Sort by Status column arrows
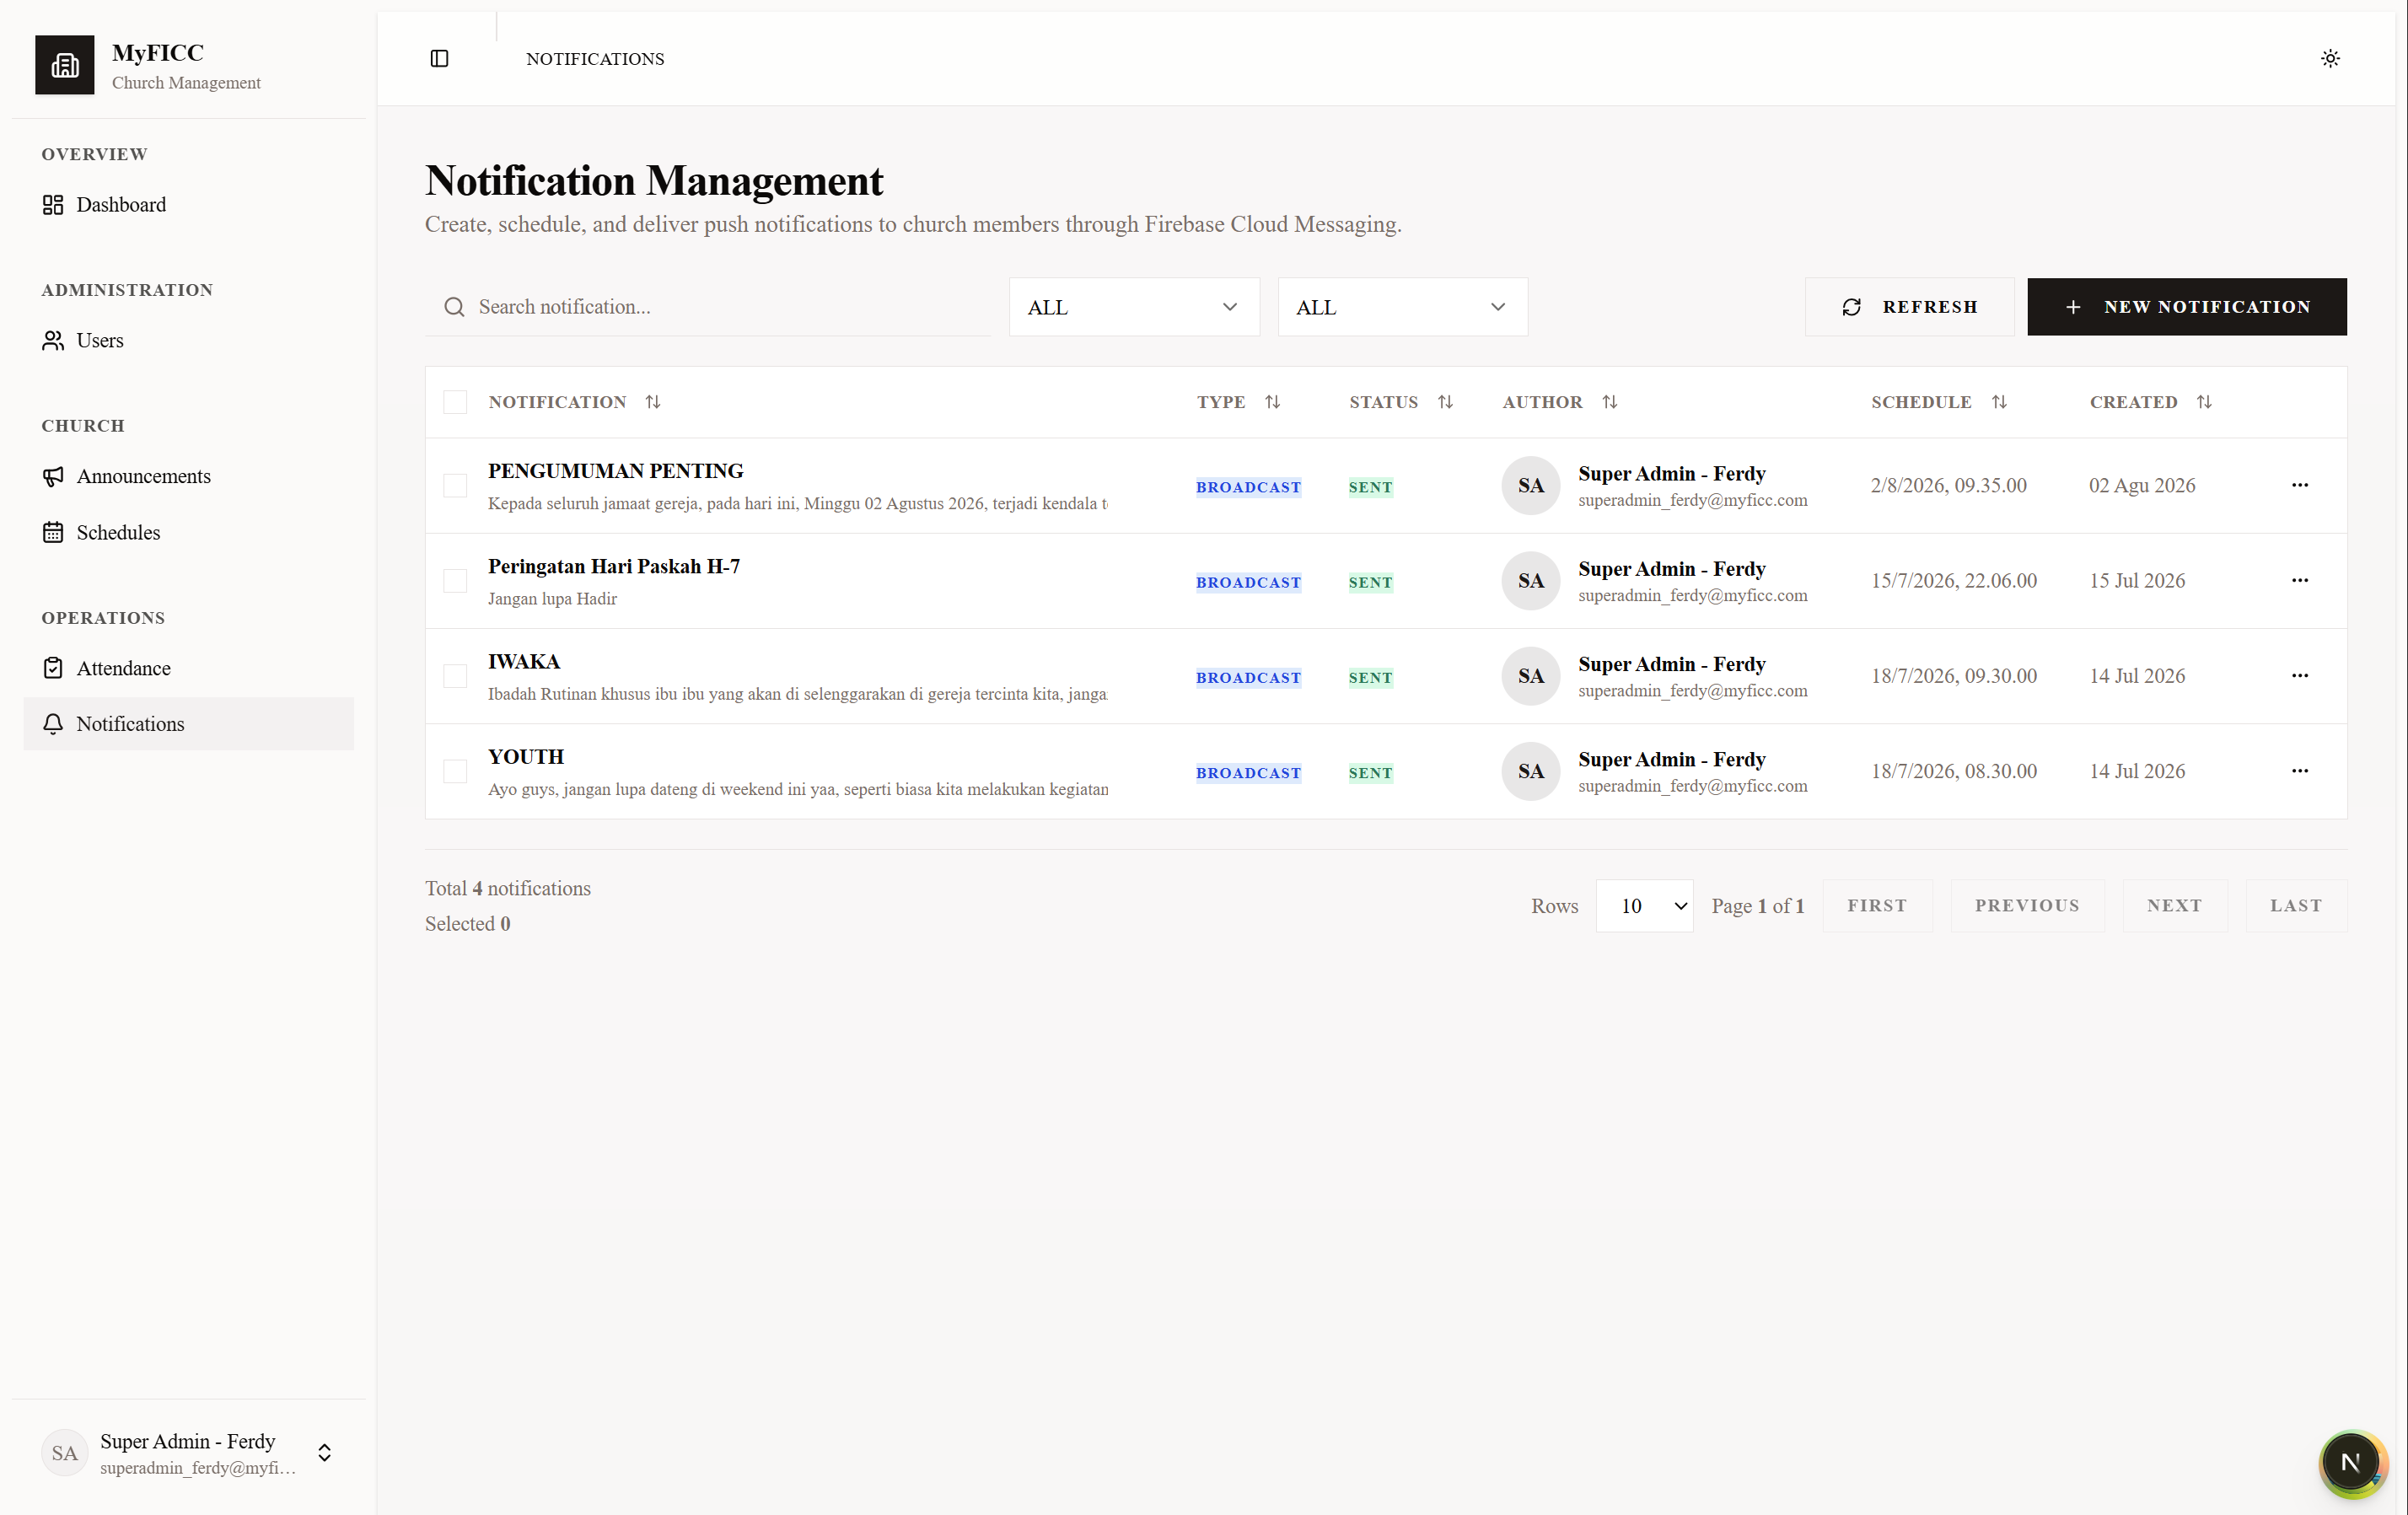 (1445, 402)
